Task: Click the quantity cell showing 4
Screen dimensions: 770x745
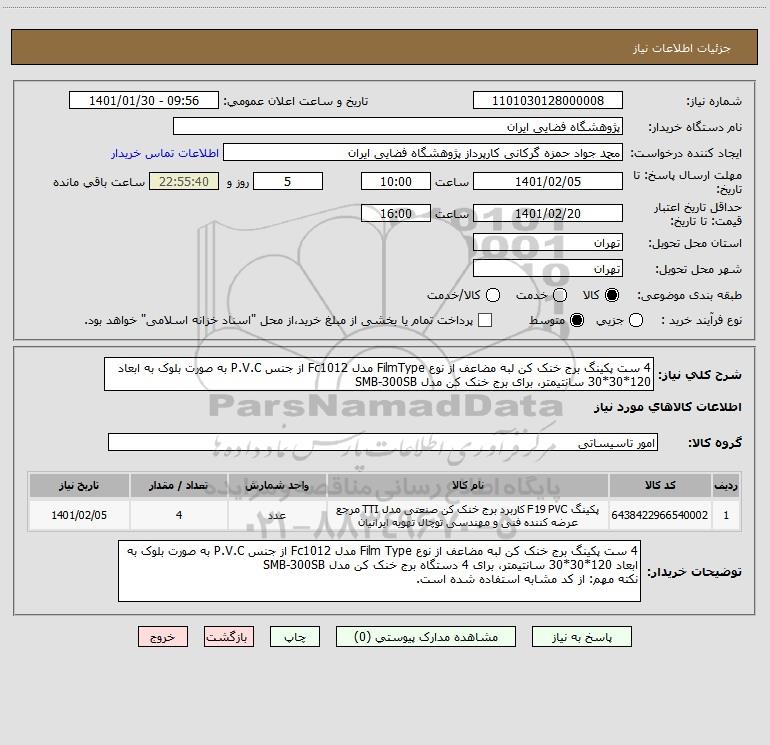Action: click(x=179, y=515)
